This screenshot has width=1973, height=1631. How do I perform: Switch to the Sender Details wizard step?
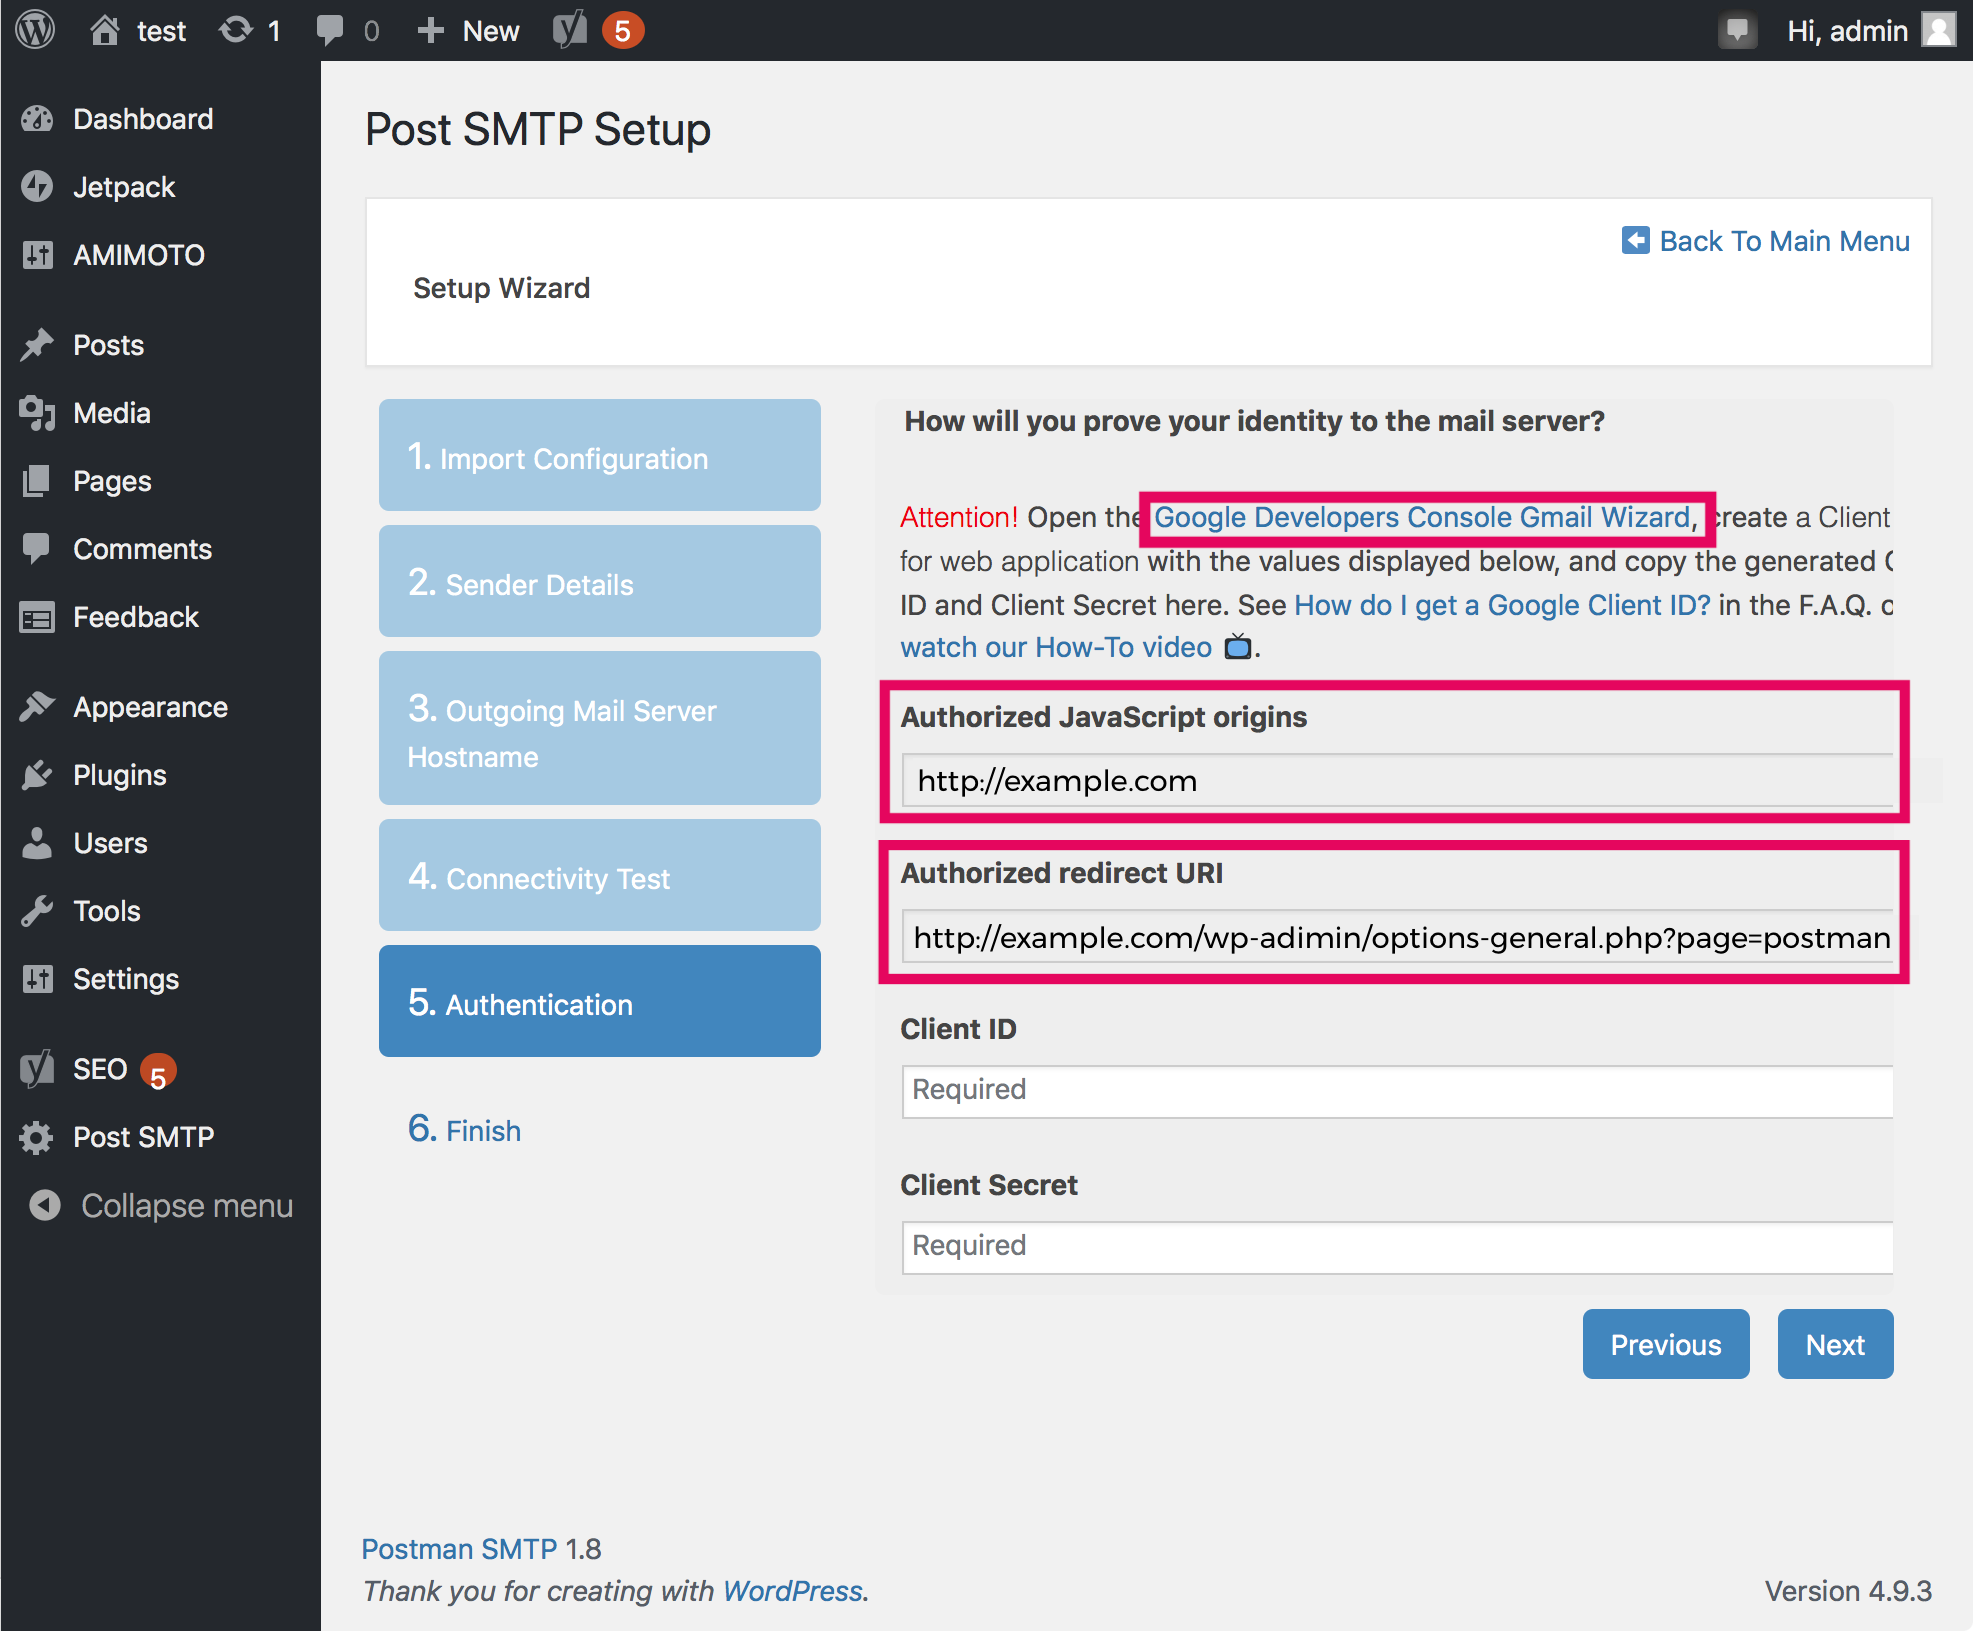[x=598, y=581]
